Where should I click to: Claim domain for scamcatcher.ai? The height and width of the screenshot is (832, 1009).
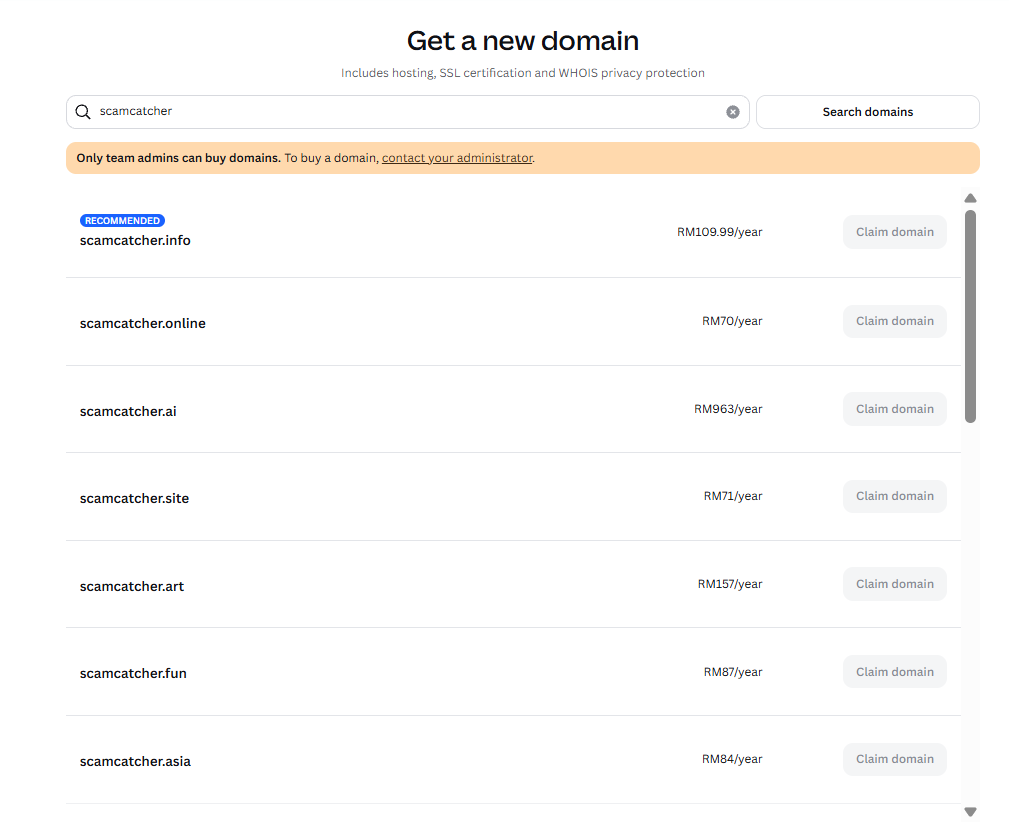894,409
